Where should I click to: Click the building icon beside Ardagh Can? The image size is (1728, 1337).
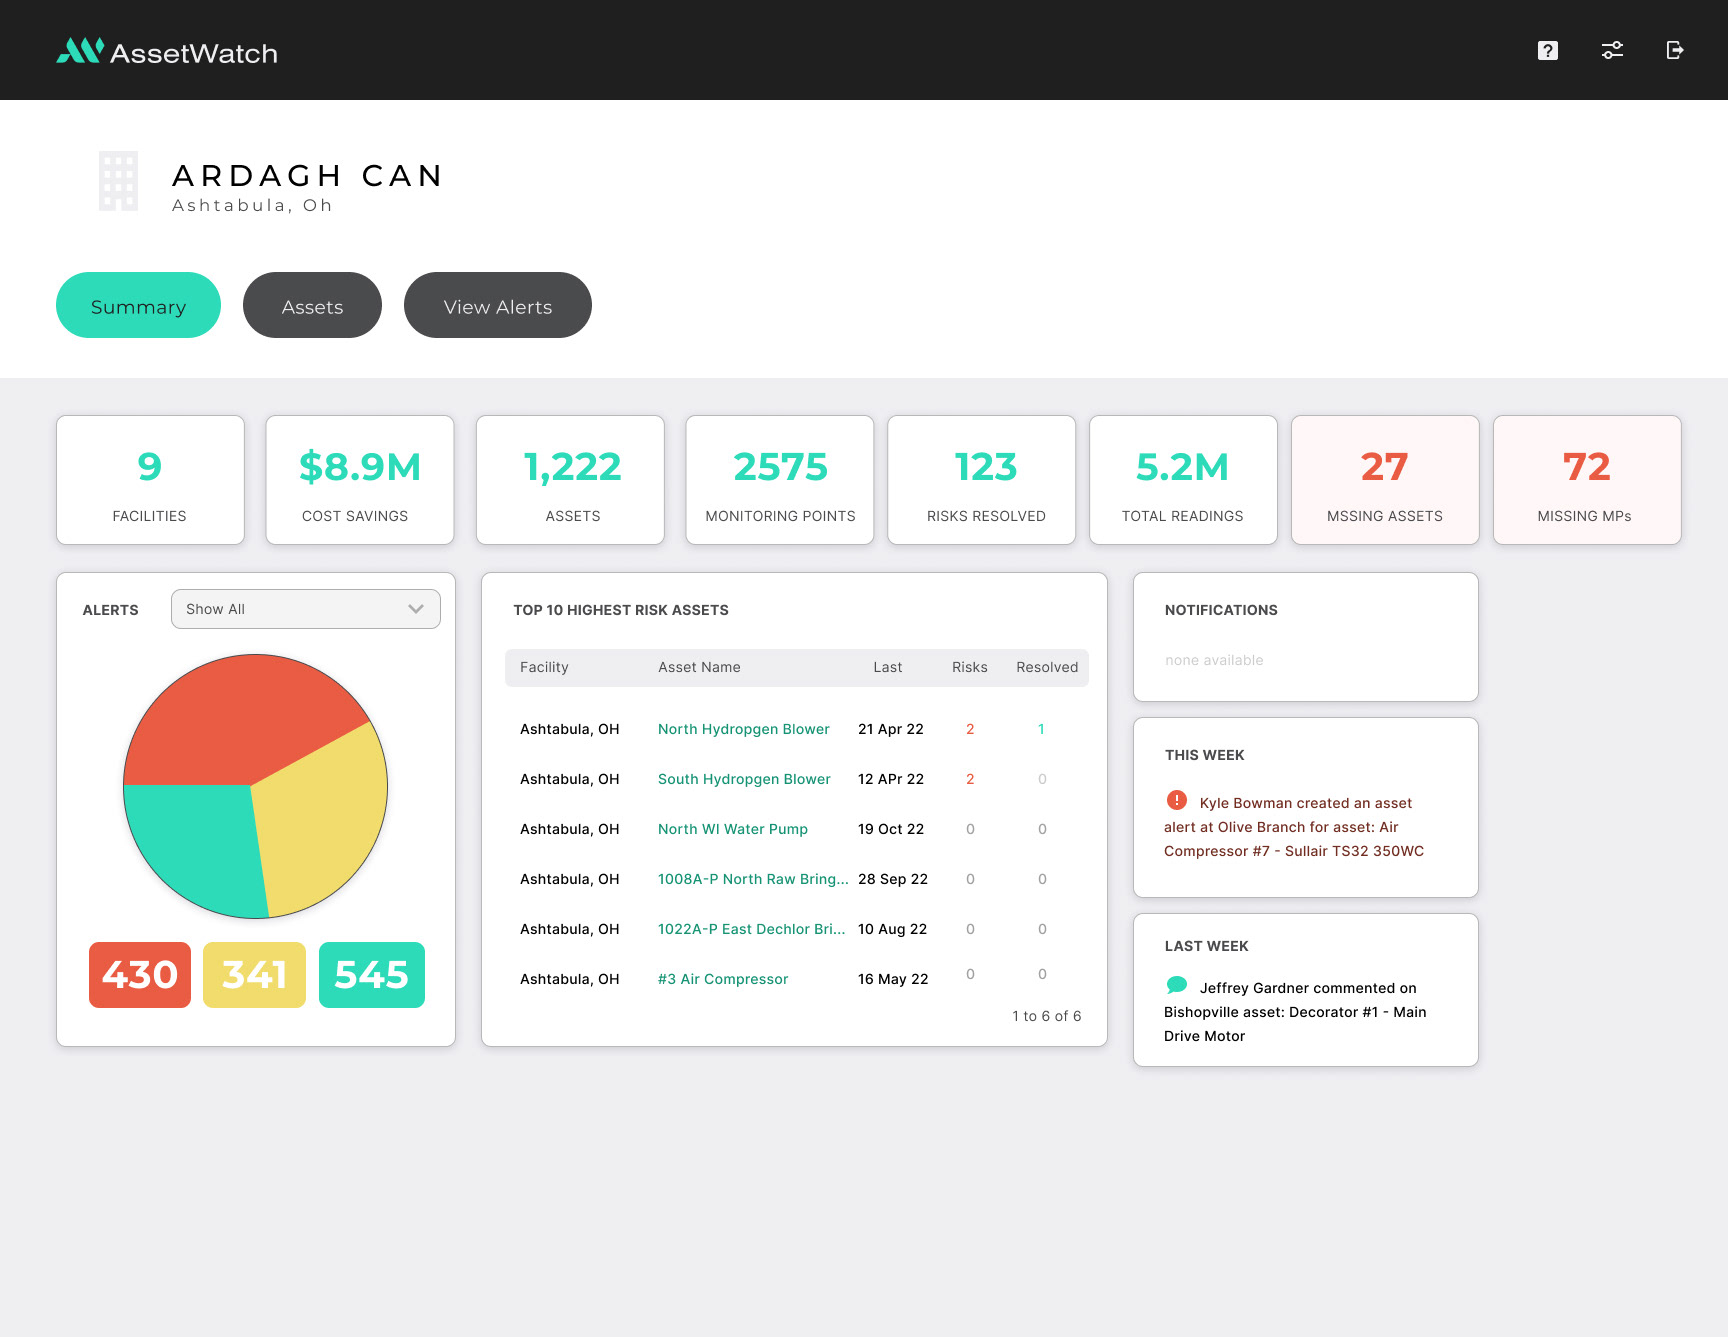point(118,181)
